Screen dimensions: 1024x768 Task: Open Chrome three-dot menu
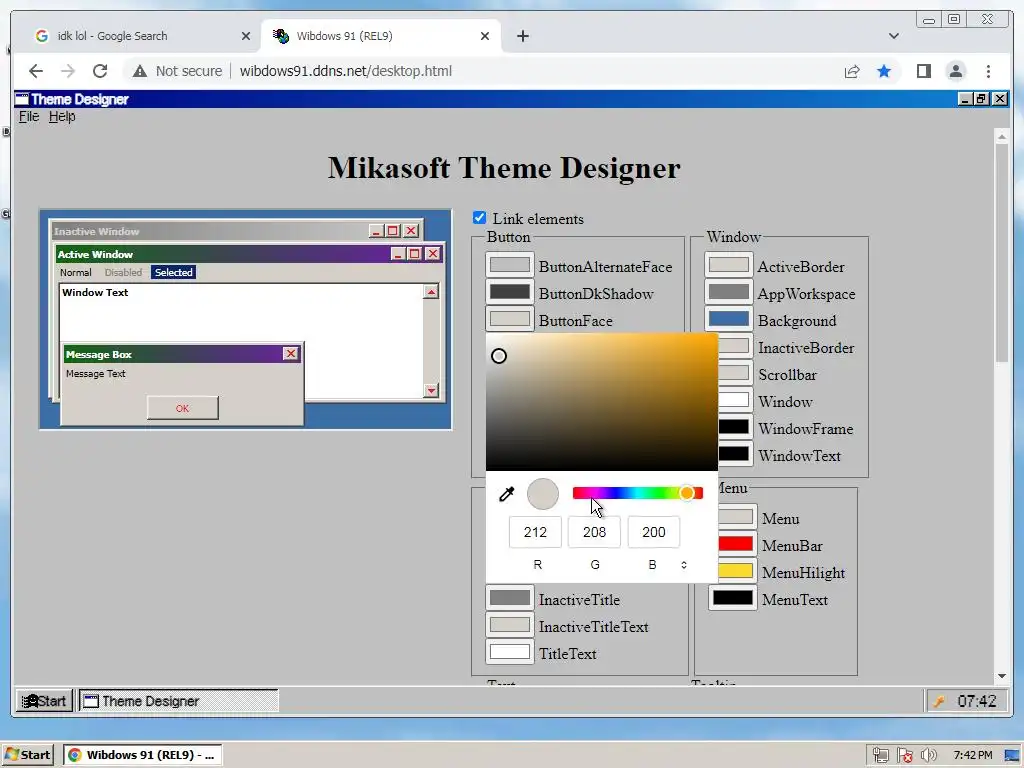(988, 71)
